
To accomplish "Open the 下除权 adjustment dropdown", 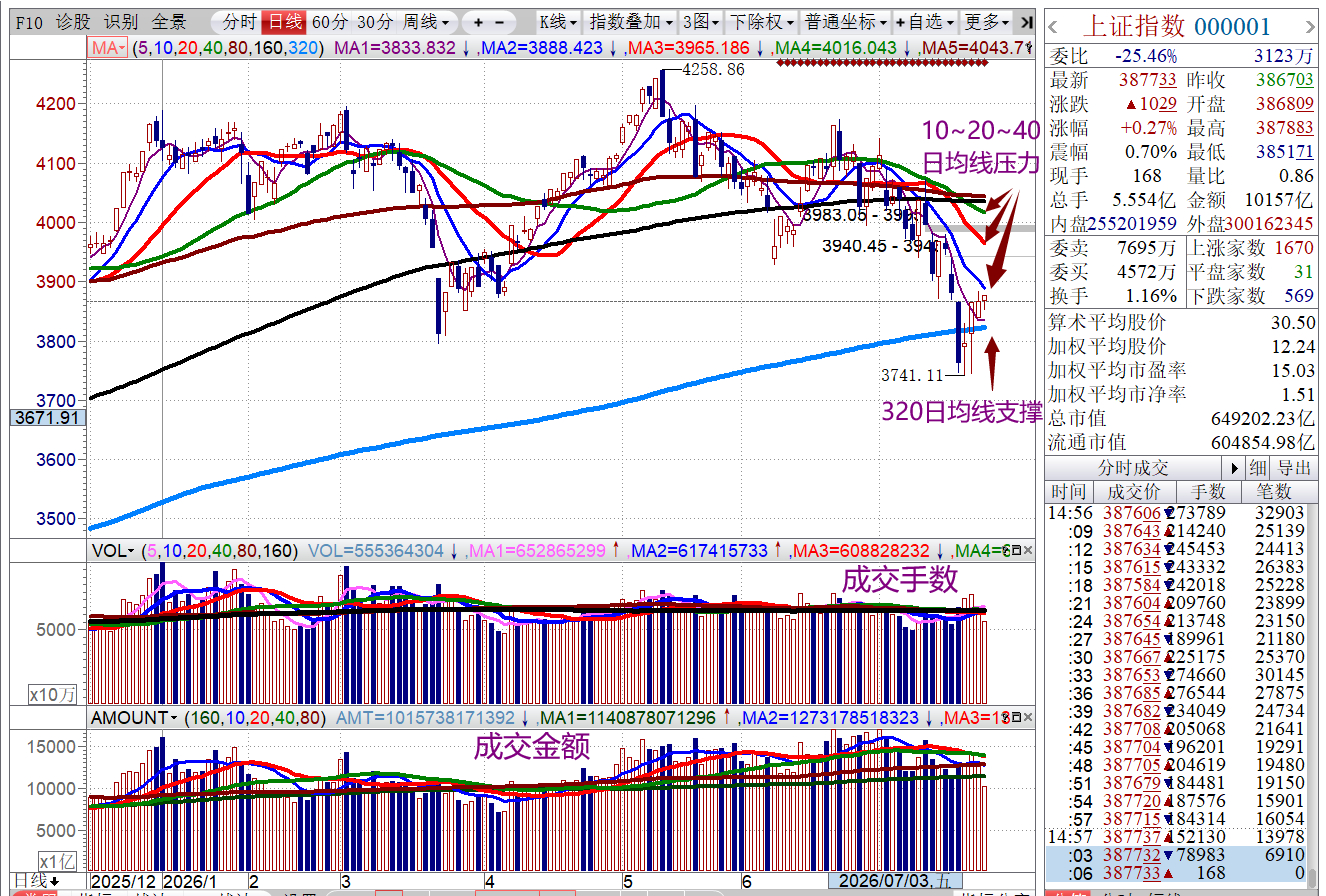I will click(761, 21).
